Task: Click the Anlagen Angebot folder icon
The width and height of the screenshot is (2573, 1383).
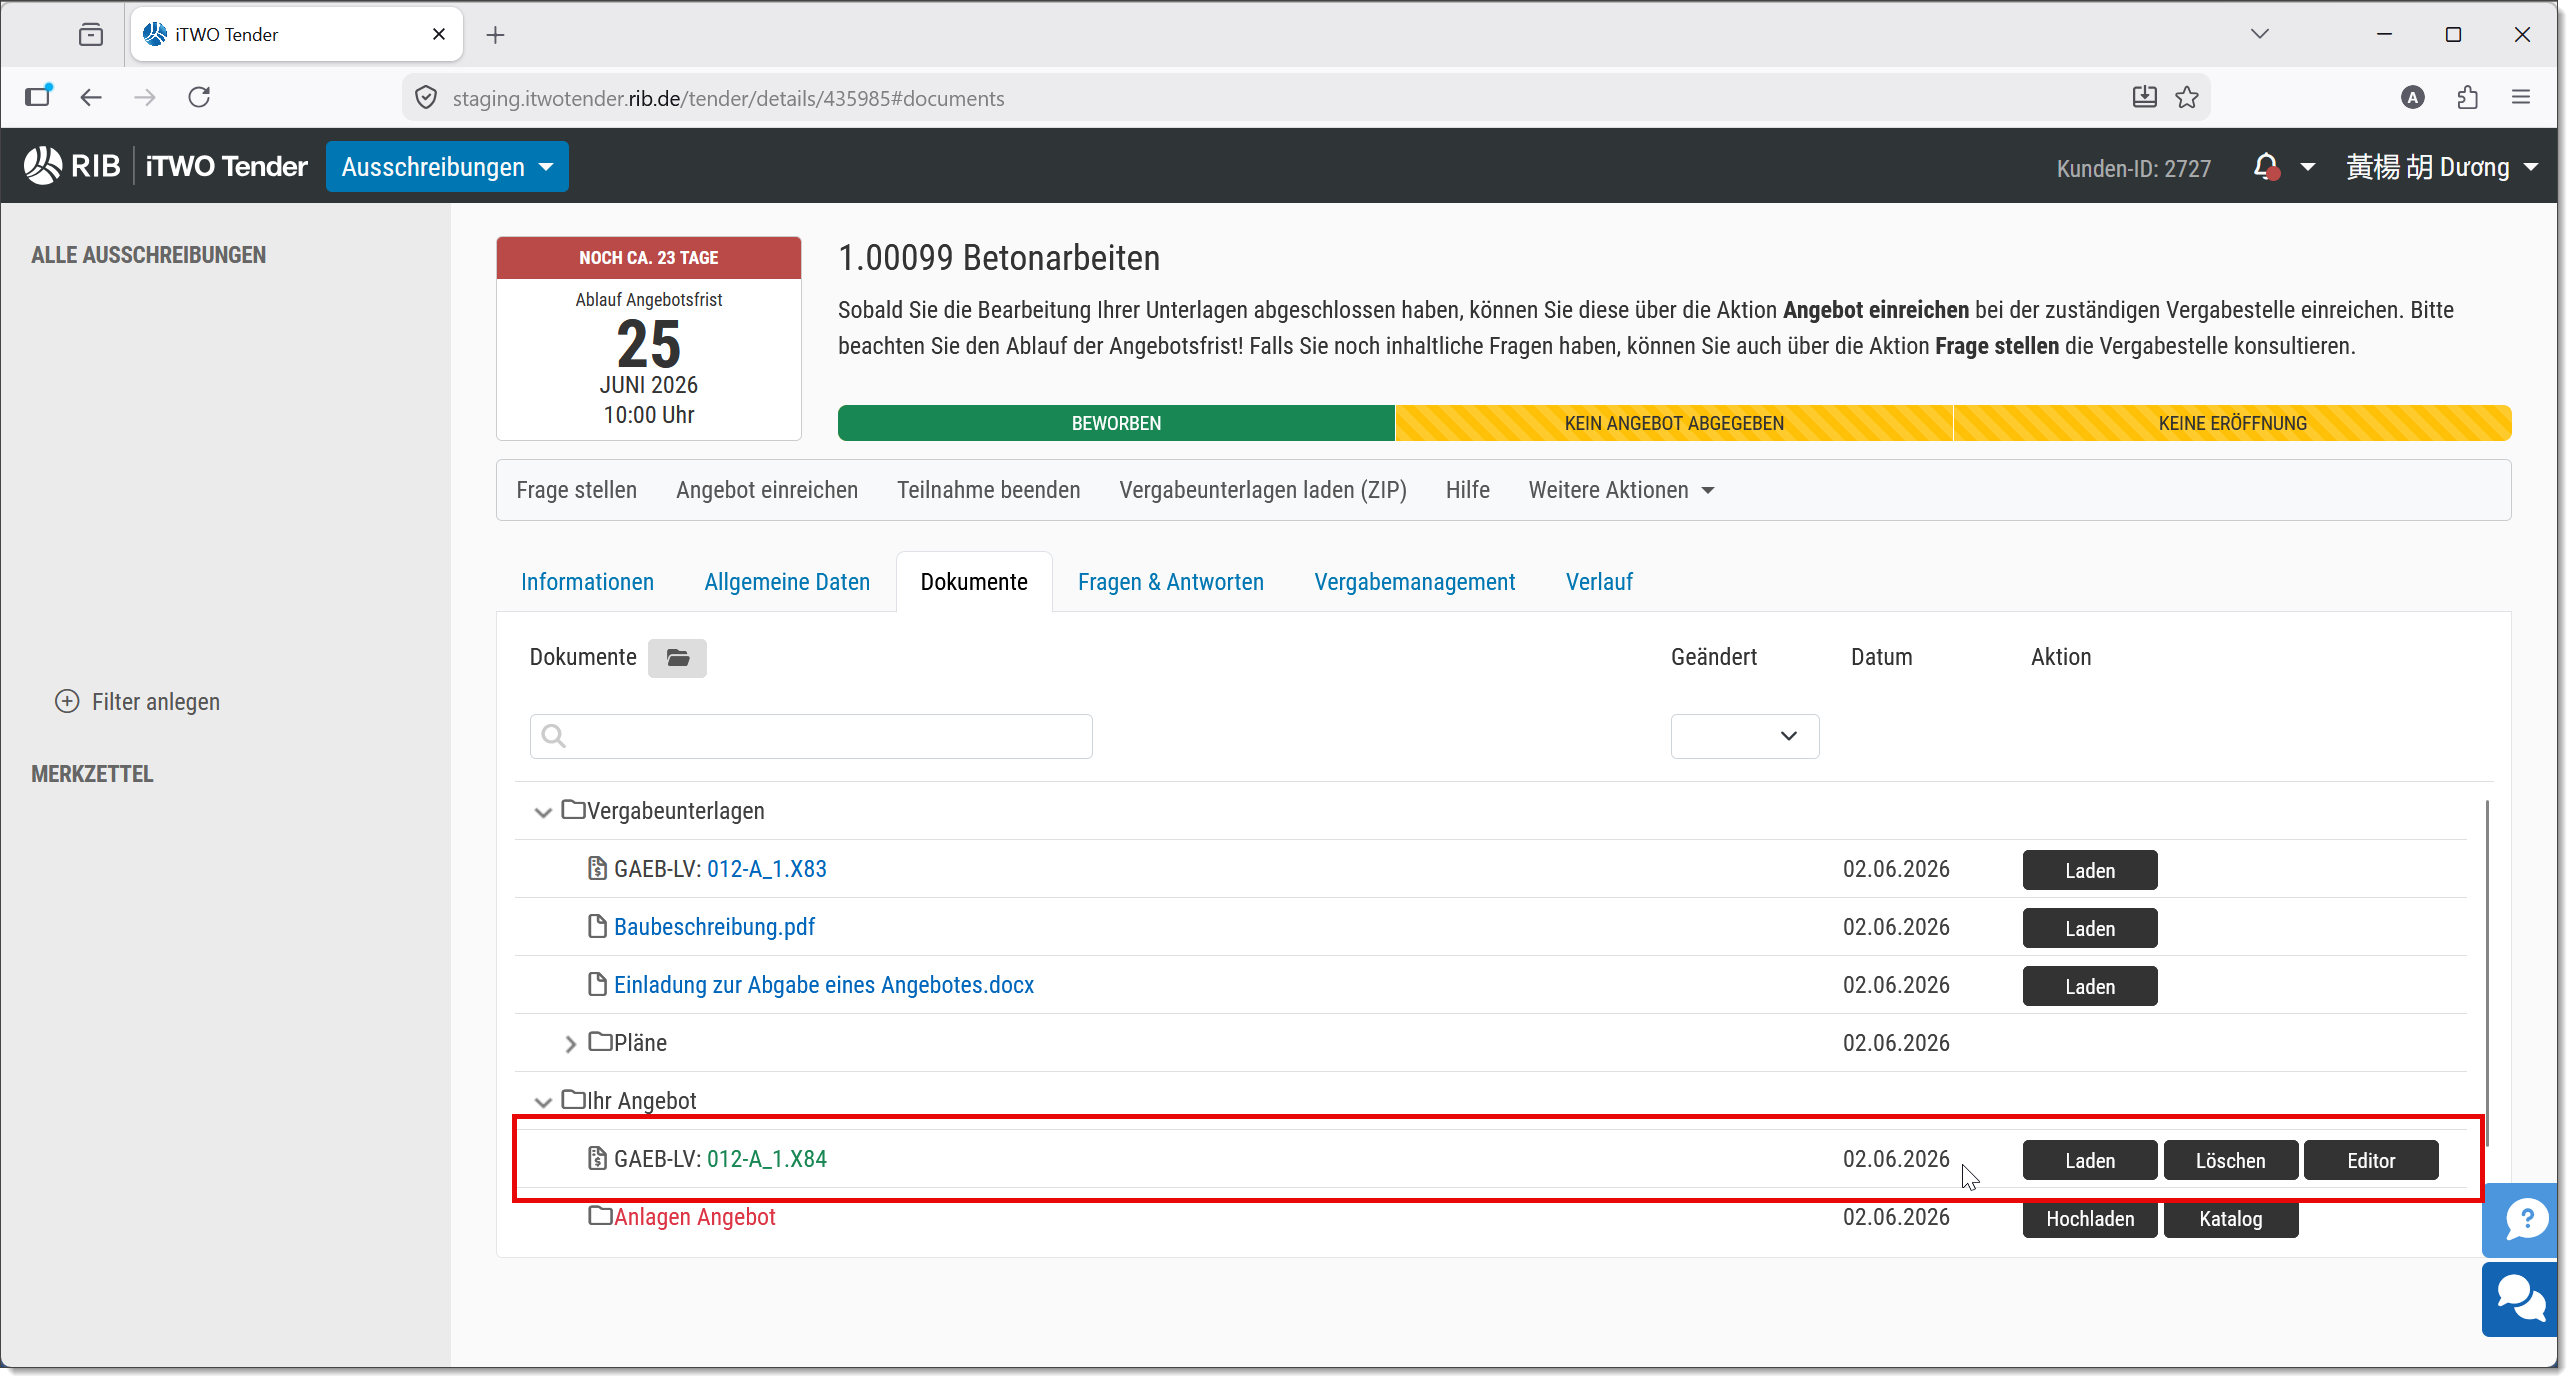Action: tap(600, 1216)
